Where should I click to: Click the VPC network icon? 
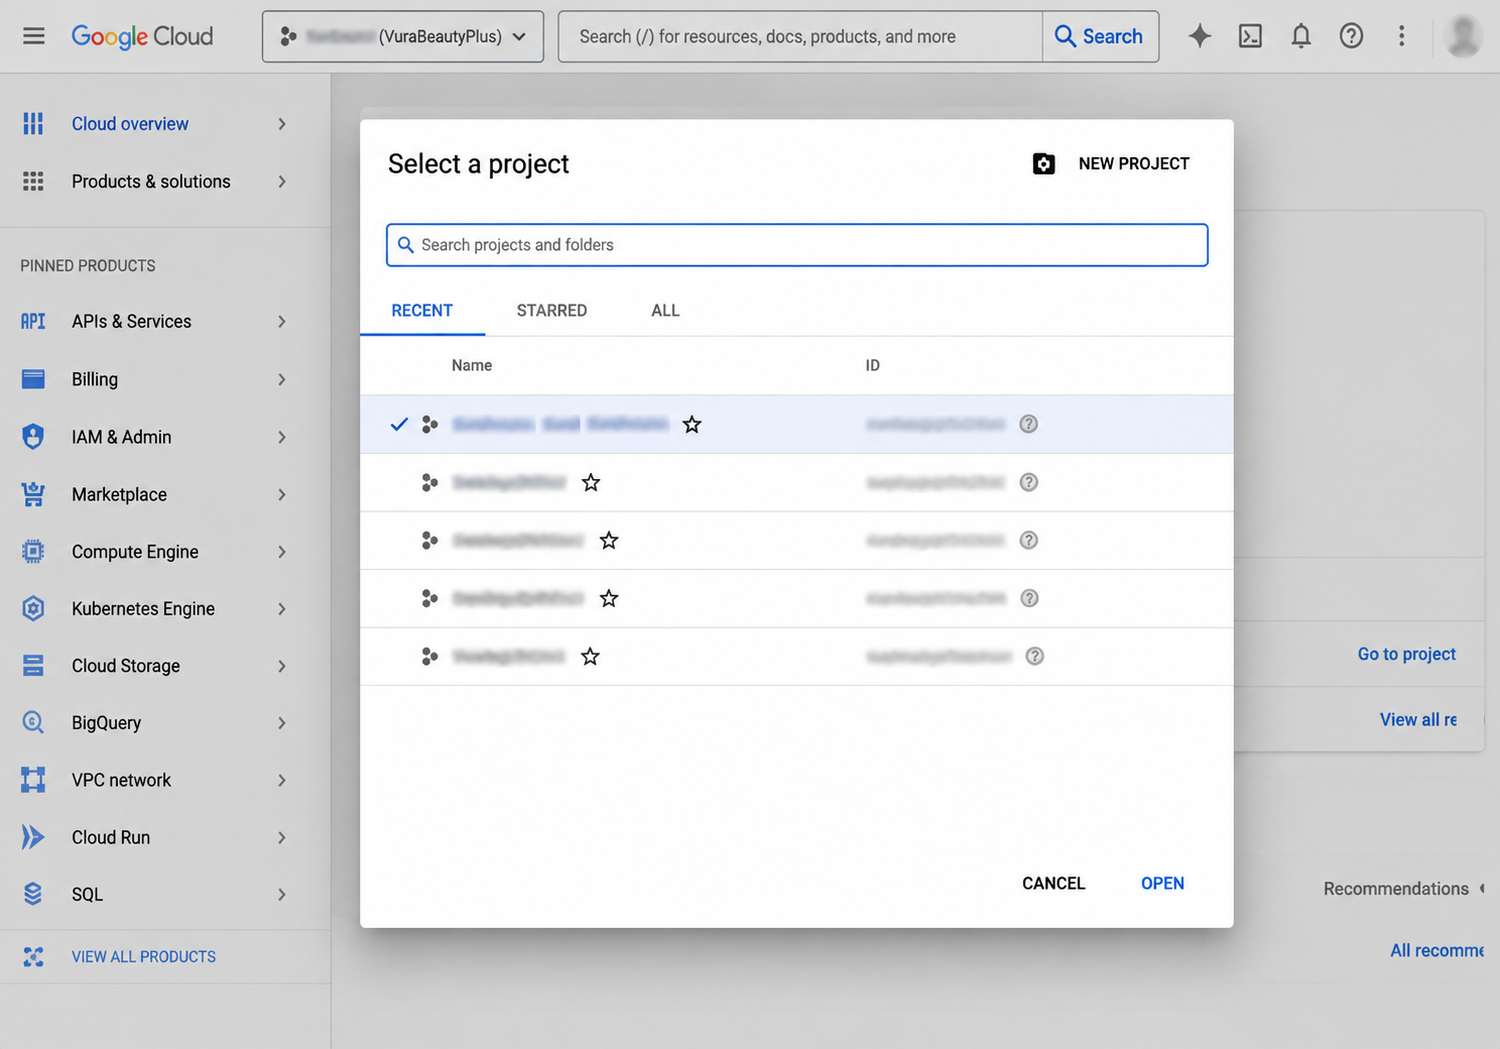coord(33,780)
